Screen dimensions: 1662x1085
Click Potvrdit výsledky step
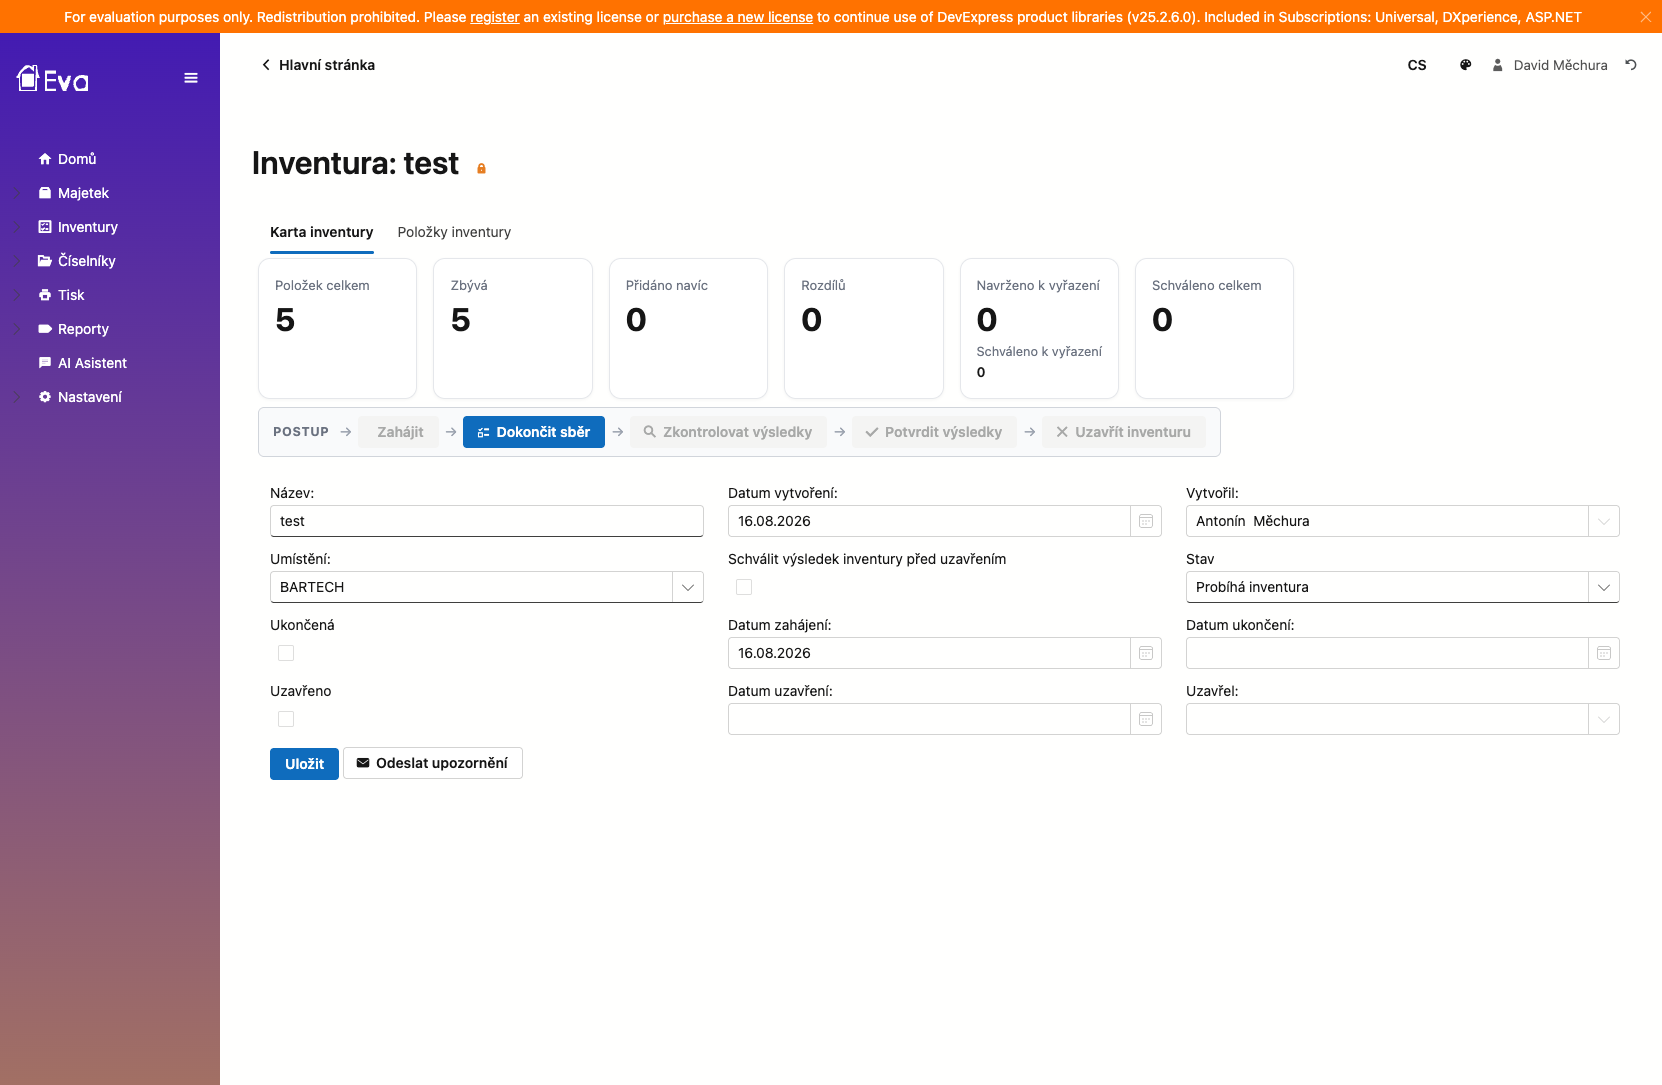[934, 432]
